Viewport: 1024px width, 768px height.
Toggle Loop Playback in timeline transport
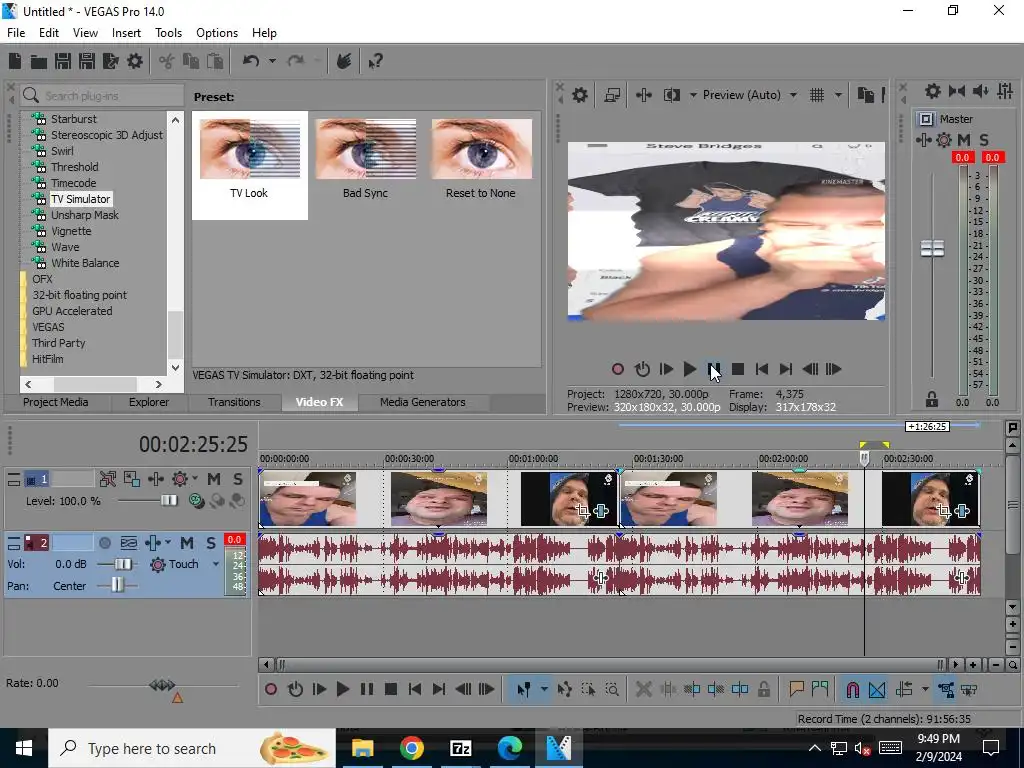[295, 689]
